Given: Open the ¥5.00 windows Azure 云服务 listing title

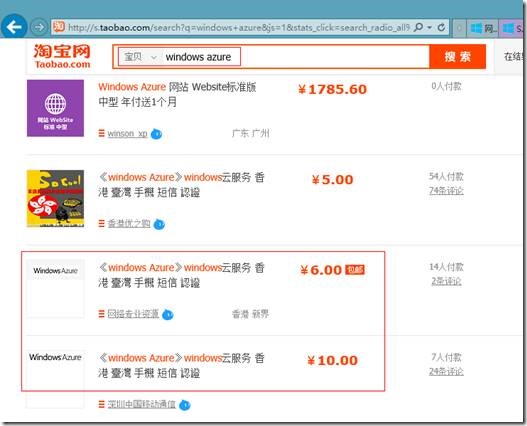Looking at the screenshot, I should coord(181,185).
